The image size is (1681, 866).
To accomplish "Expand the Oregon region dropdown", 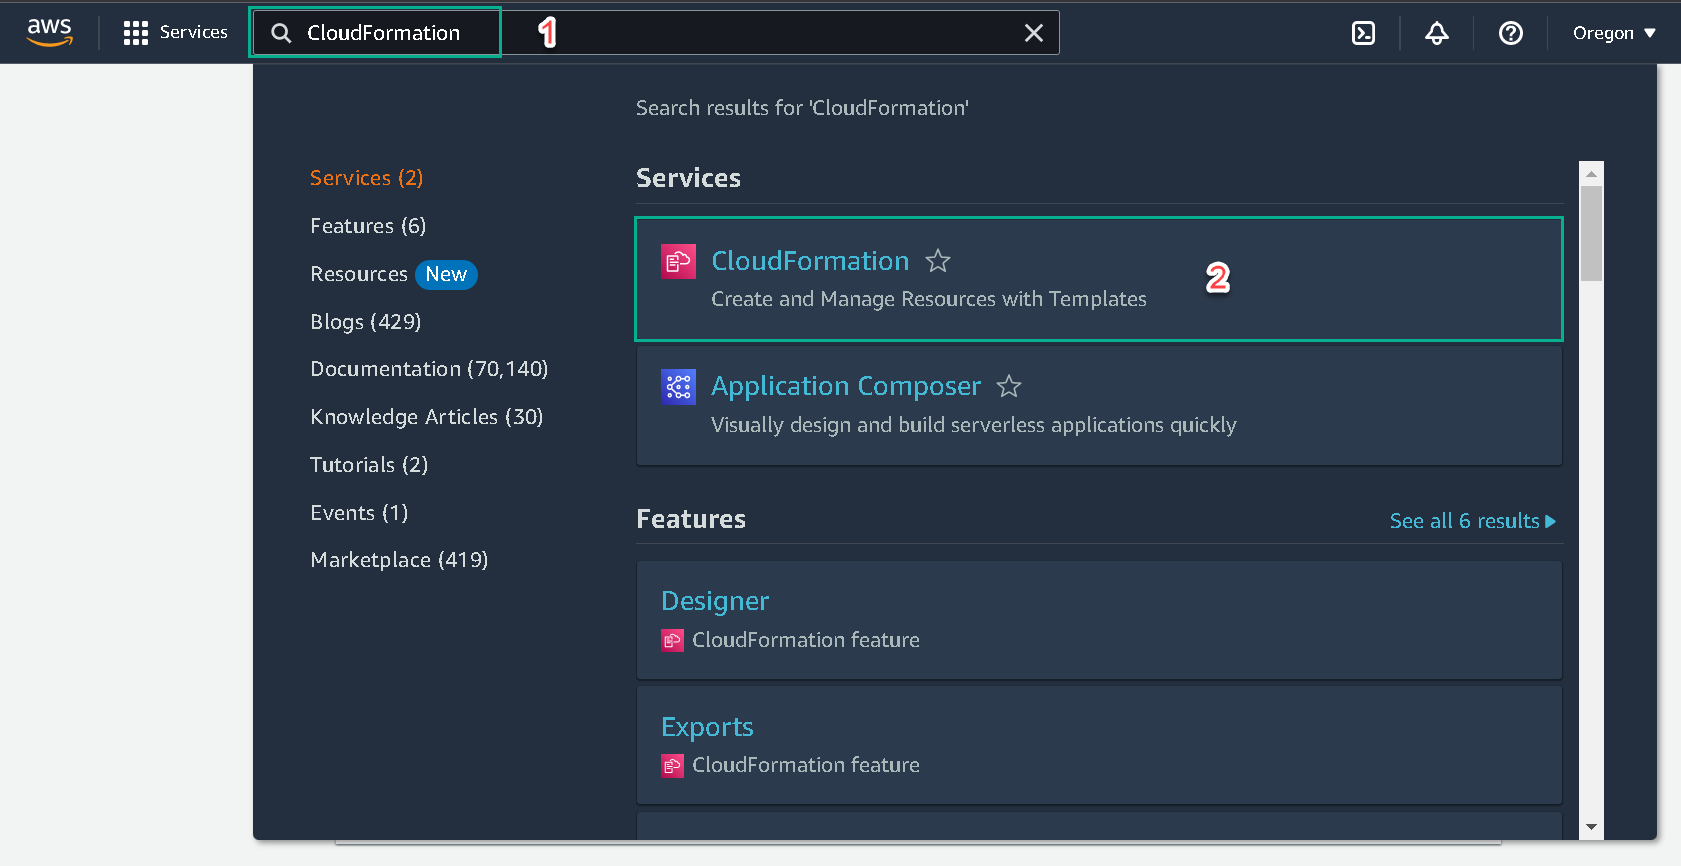I will (1613, 33).
